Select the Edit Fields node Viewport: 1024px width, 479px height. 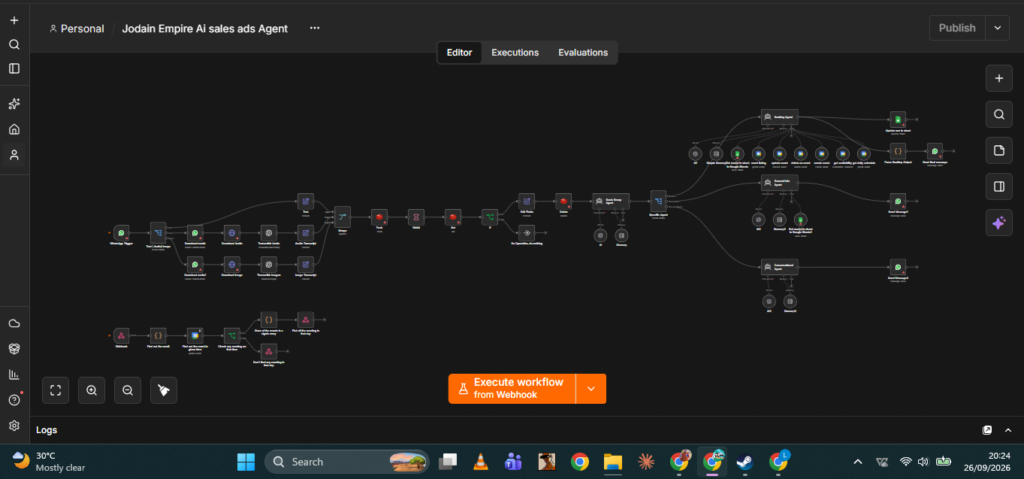pos(527,201)
